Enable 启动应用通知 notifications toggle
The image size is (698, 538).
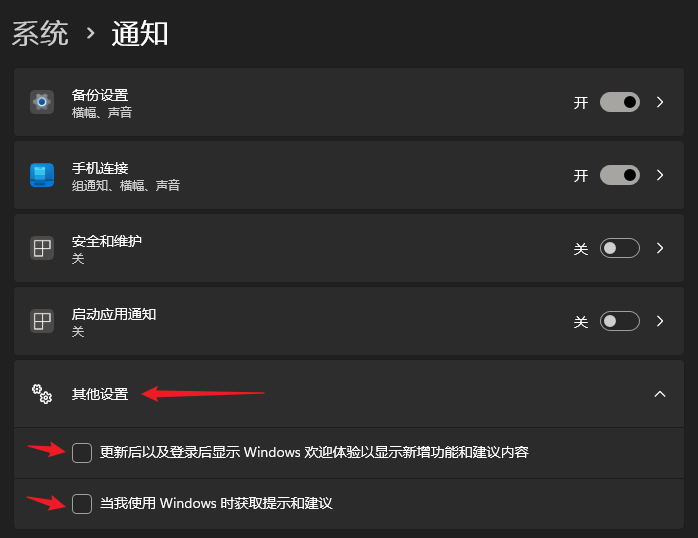click(x=620, y=321)
